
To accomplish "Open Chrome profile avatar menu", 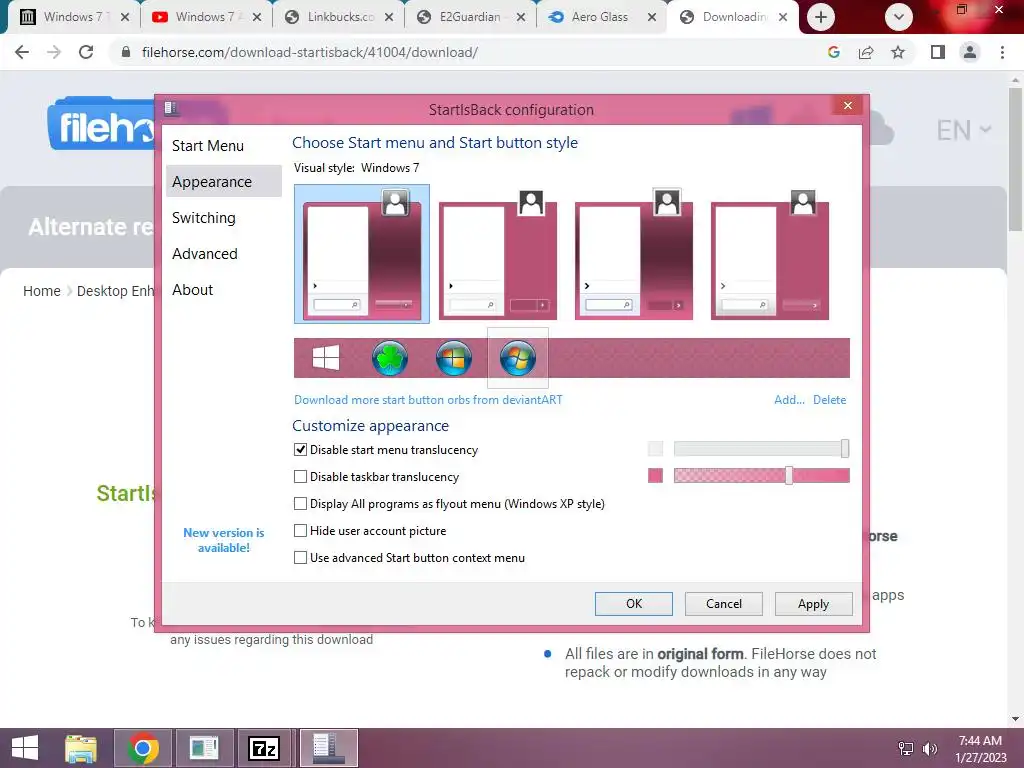I will click(x=970, y=52).
